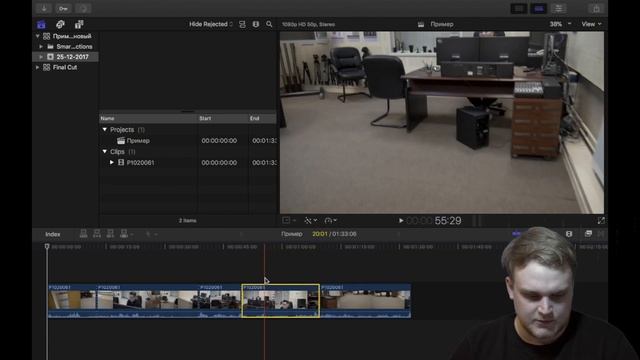This screenshot has height=360, width=640.
Task: Toggle the Inspector panel
Action: 558,8
